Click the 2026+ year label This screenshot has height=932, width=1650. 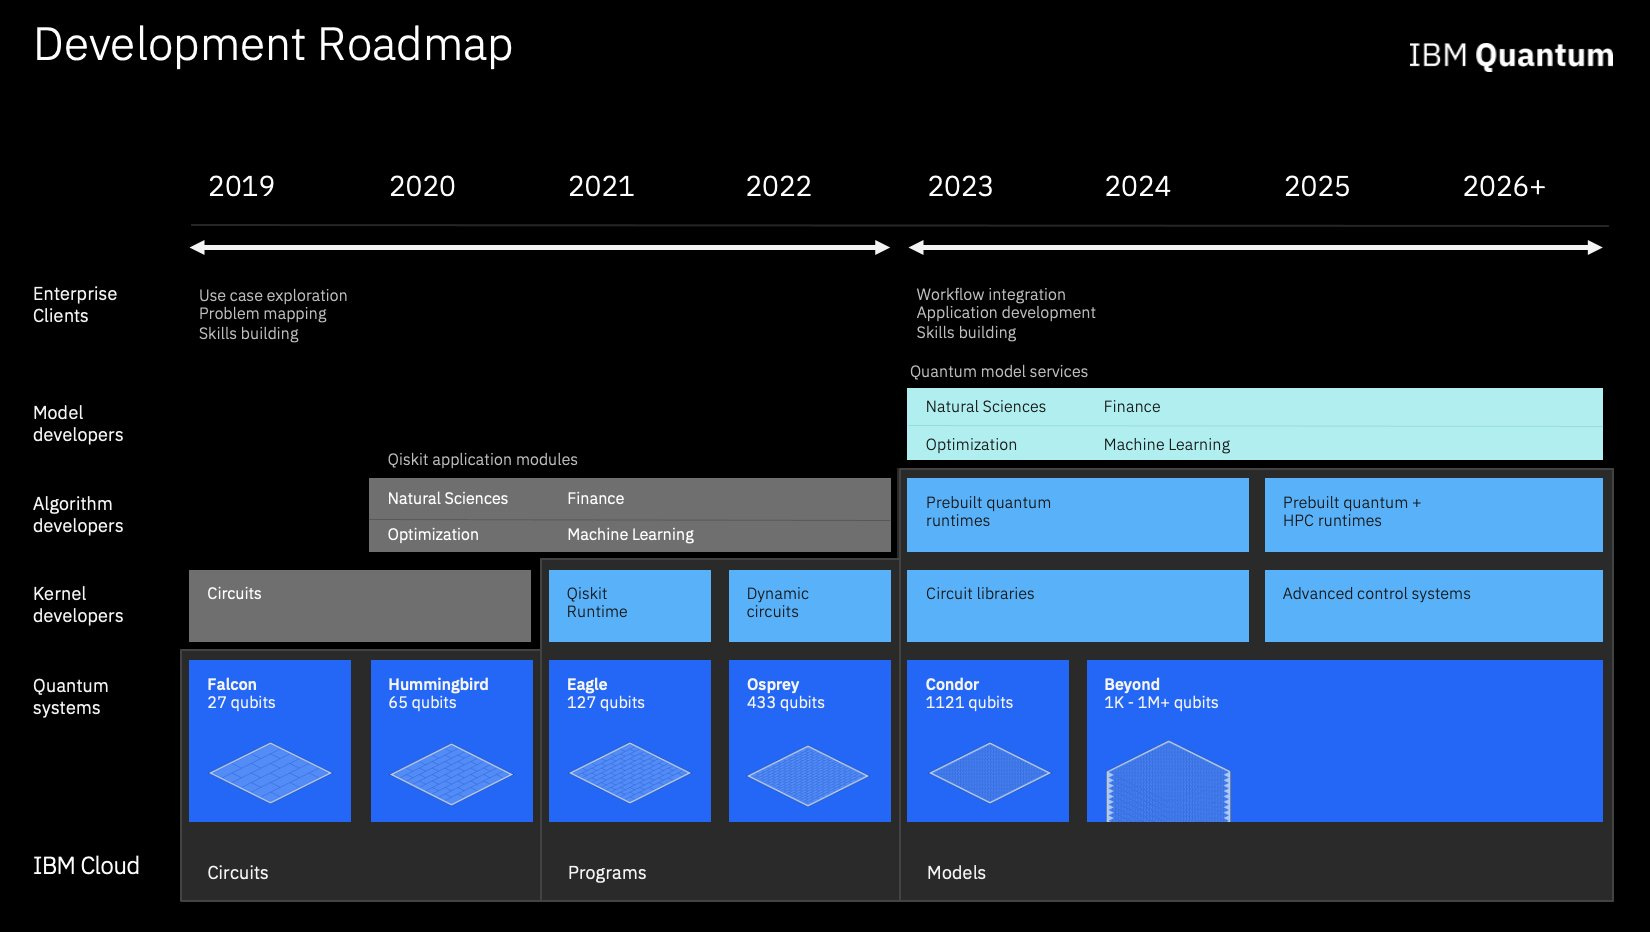point(1504,187)
